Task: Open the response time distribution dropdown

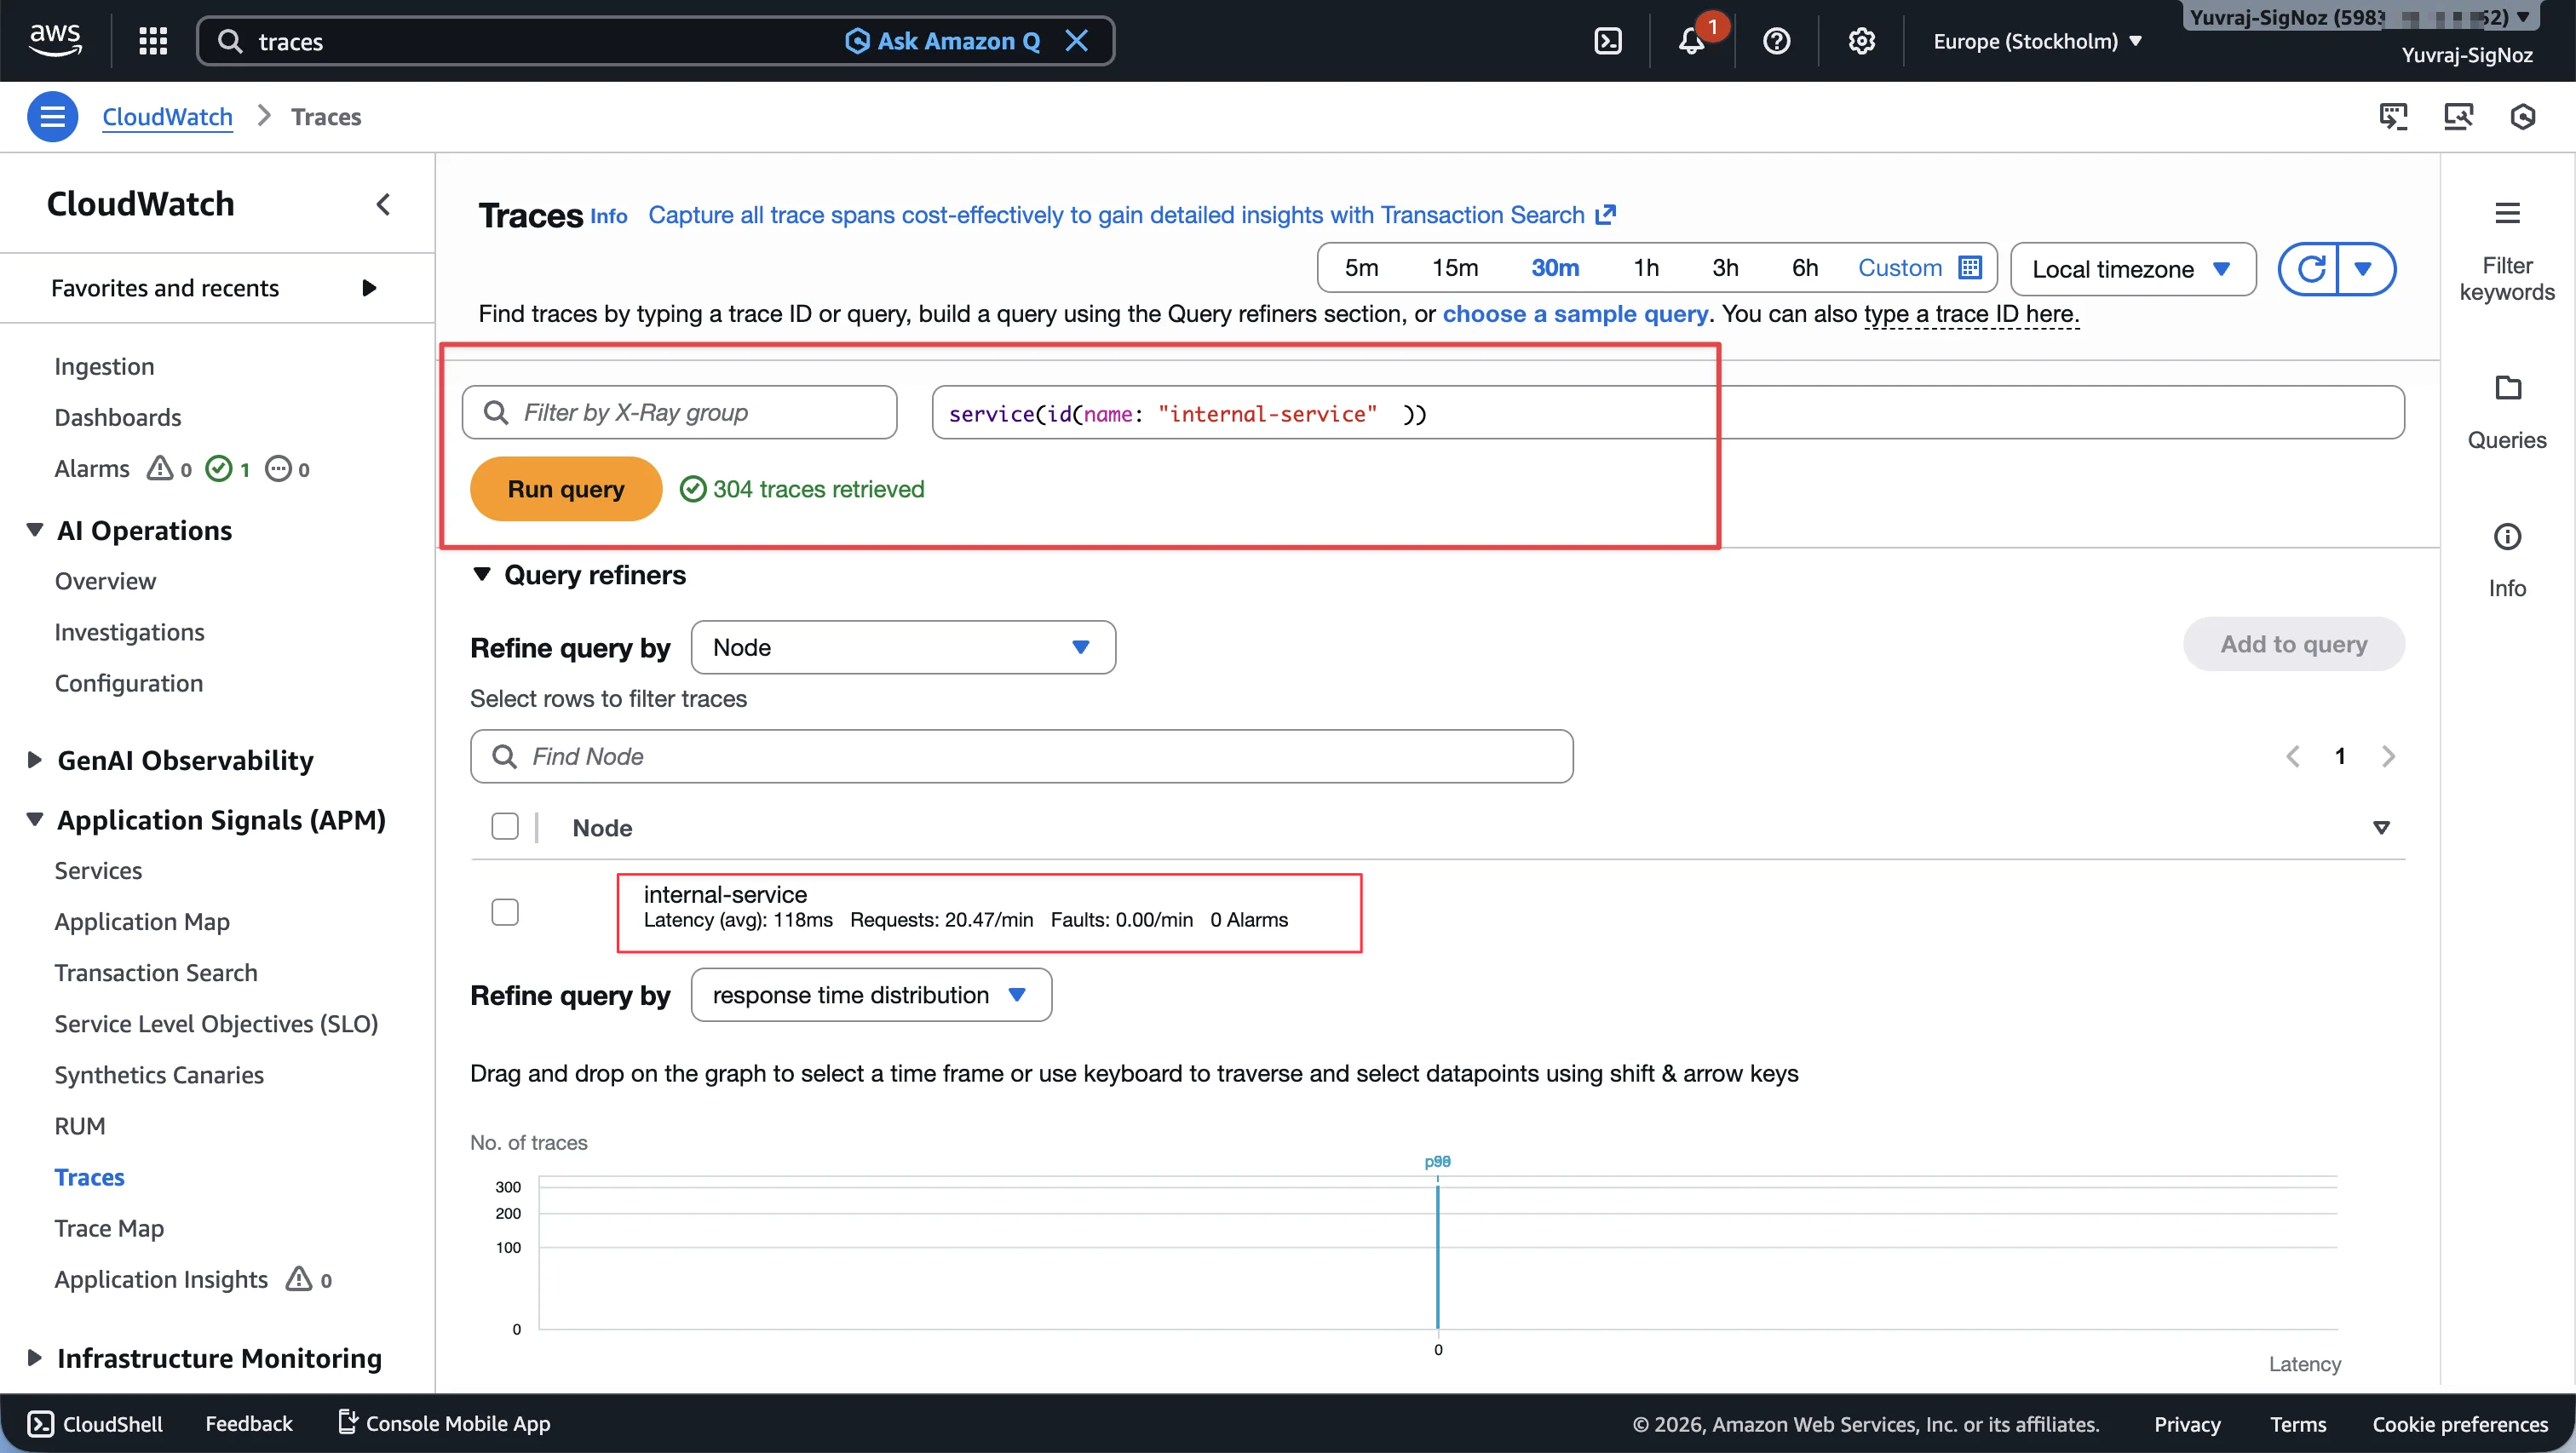Action: [870, 994]
